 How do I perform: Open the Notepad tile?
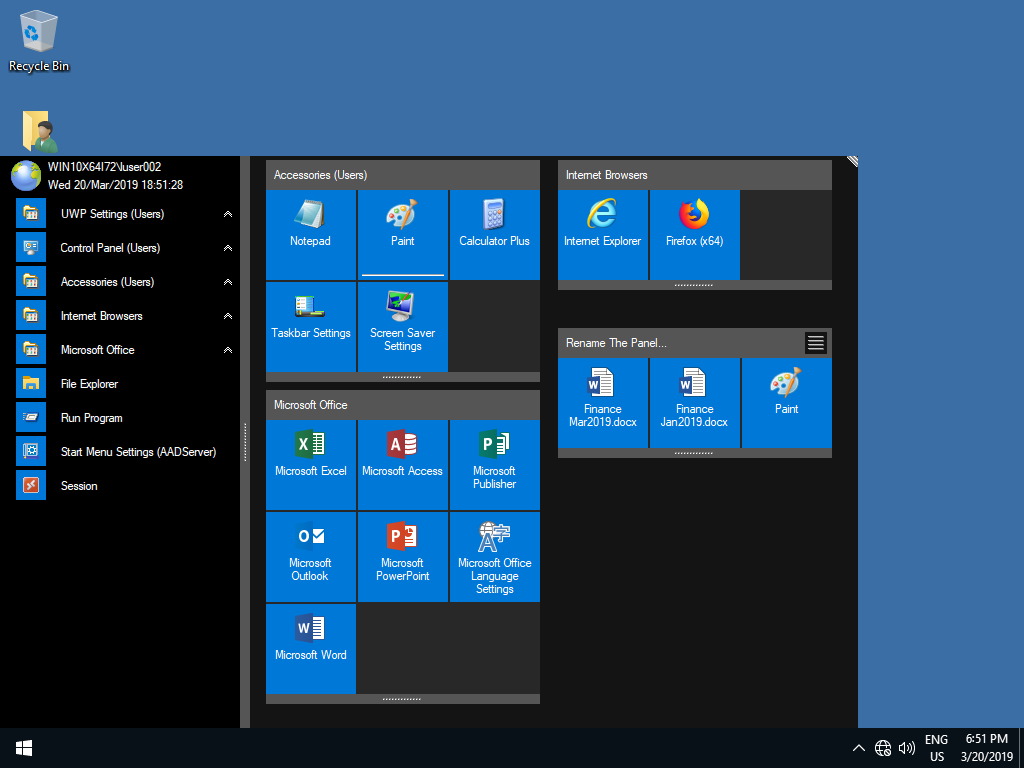coord(310,225)
